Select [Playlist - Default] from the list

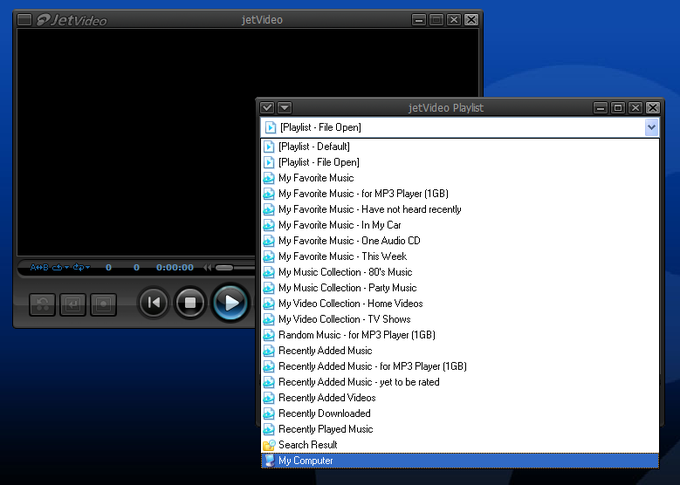[x=460, y=147]
